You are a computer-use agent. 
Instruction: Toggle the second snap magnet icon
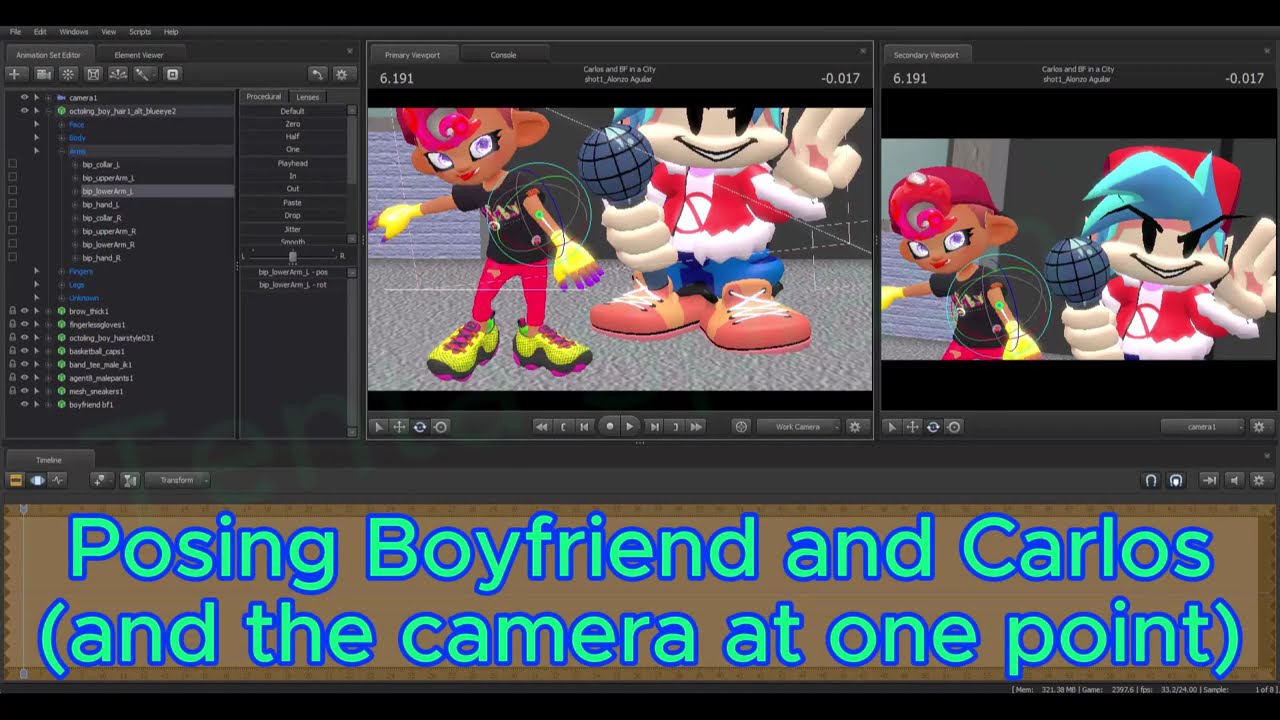[1176, 480]
